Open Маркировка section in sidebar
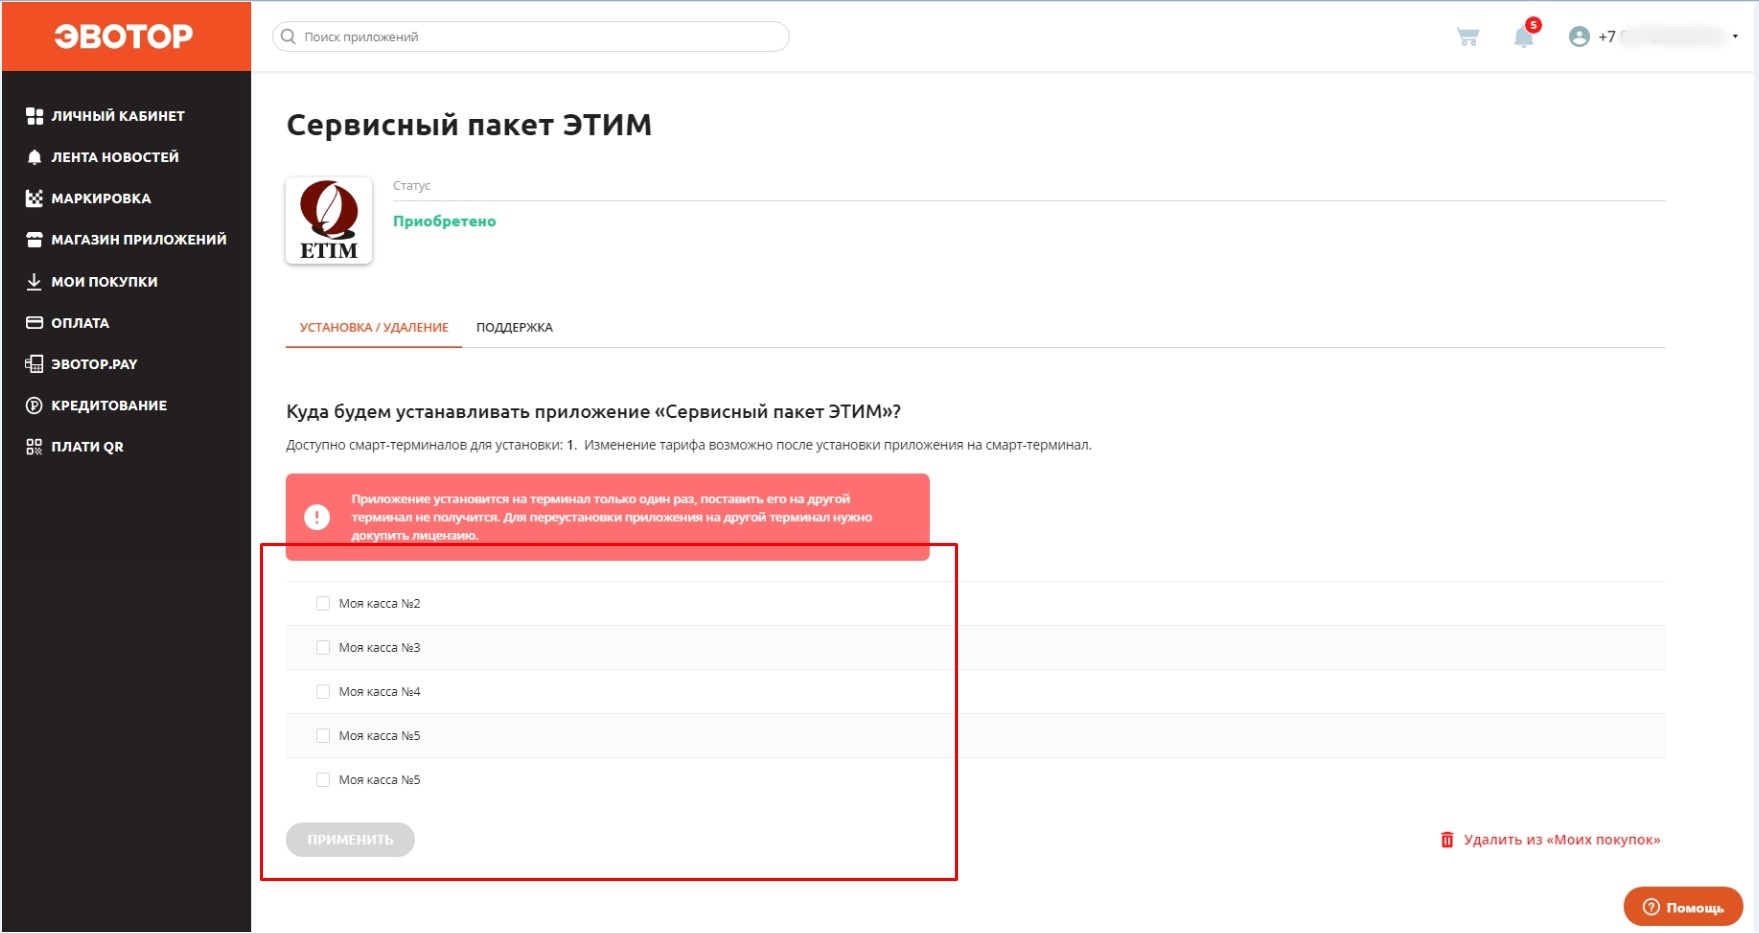Screen dimensions: 1759x933 [89, 198]
